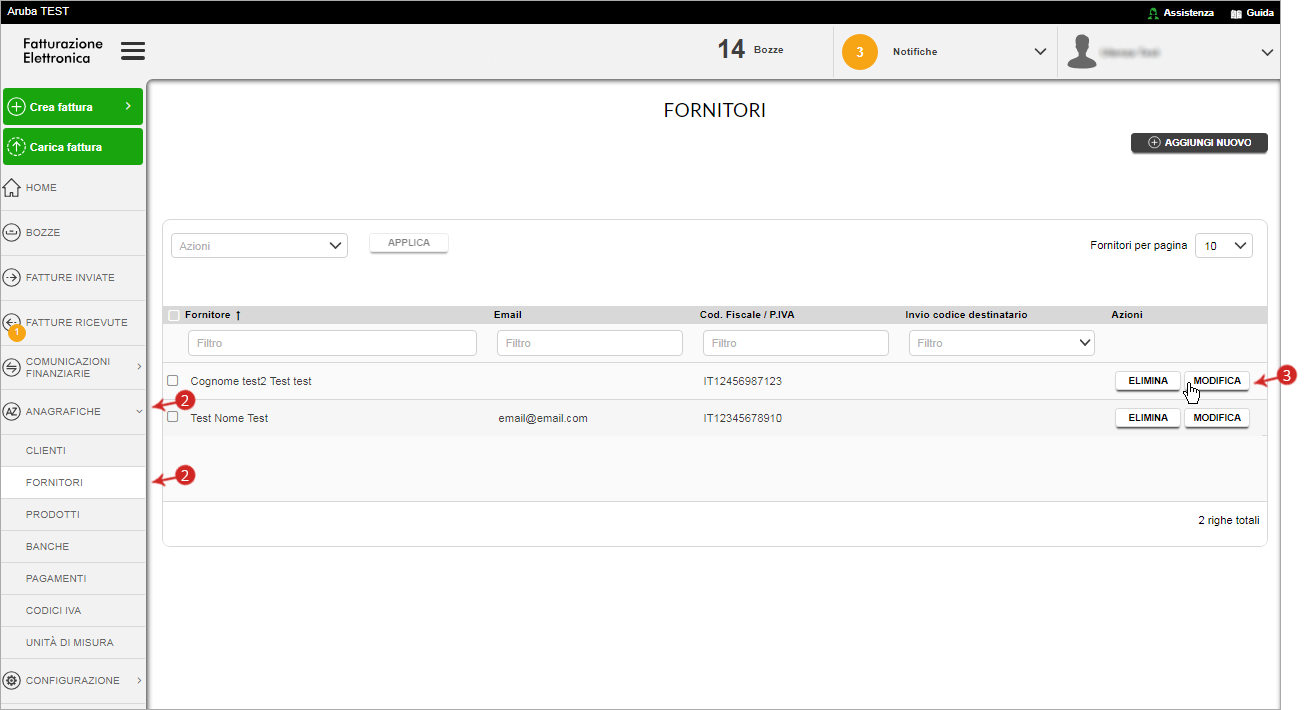The image size is (1306, 710).
Task: Click the Email filter input field
Action: (x=590, y=343)
